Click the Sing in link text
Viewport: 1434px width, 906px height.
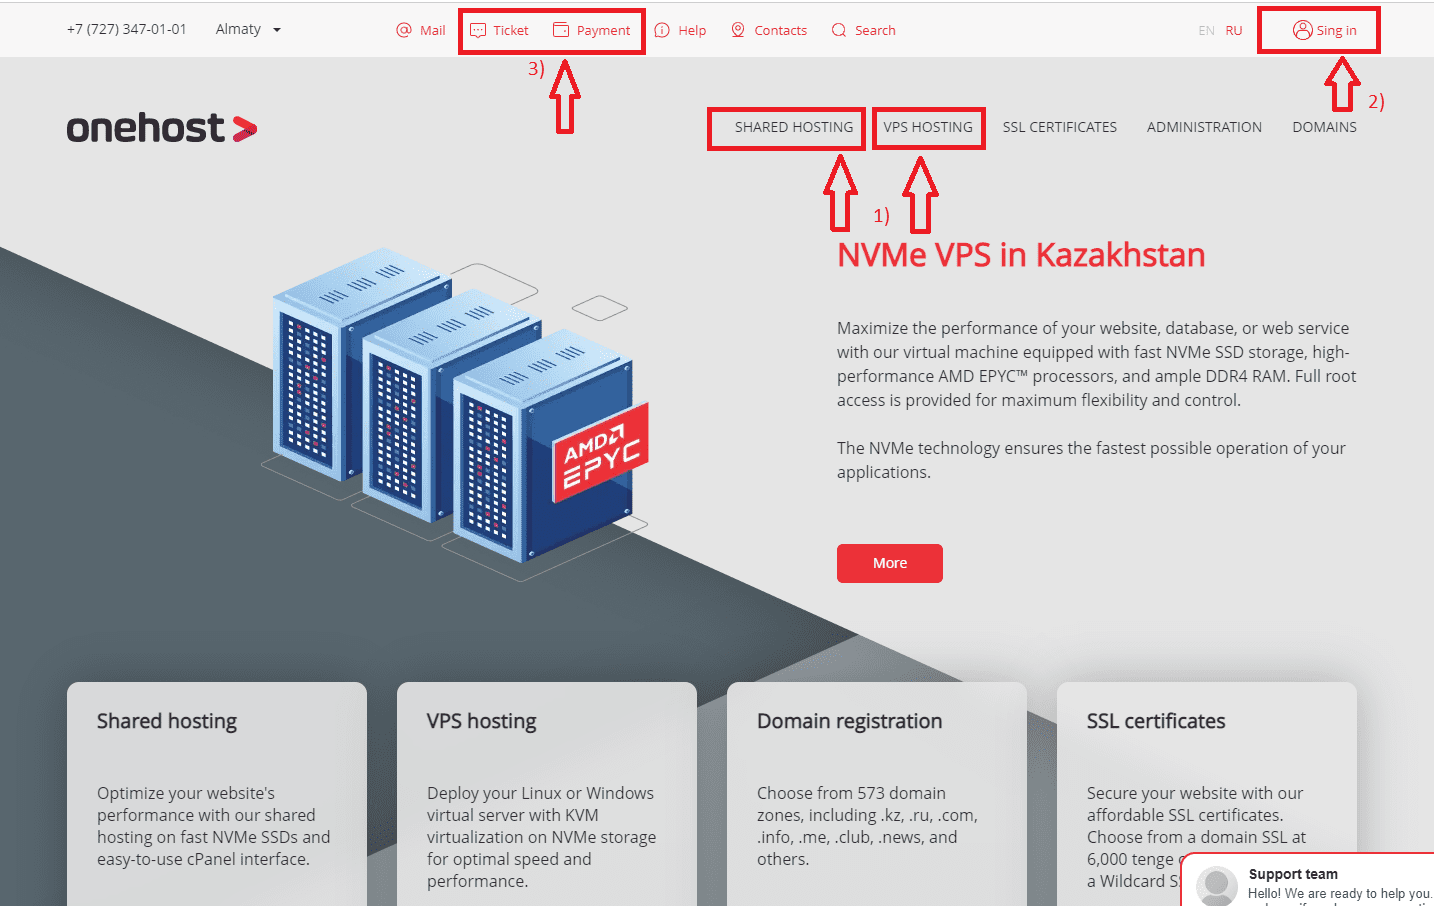[1336, 31]
